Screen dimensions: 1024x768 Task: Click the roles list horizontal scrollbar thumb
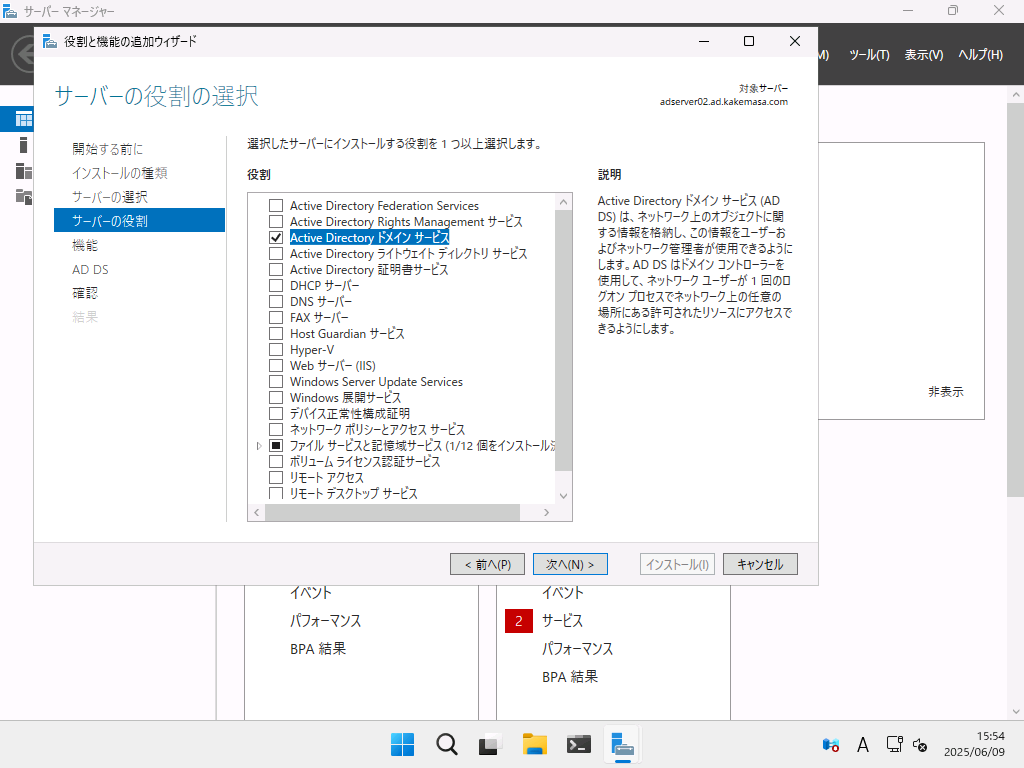pos(392,513)
